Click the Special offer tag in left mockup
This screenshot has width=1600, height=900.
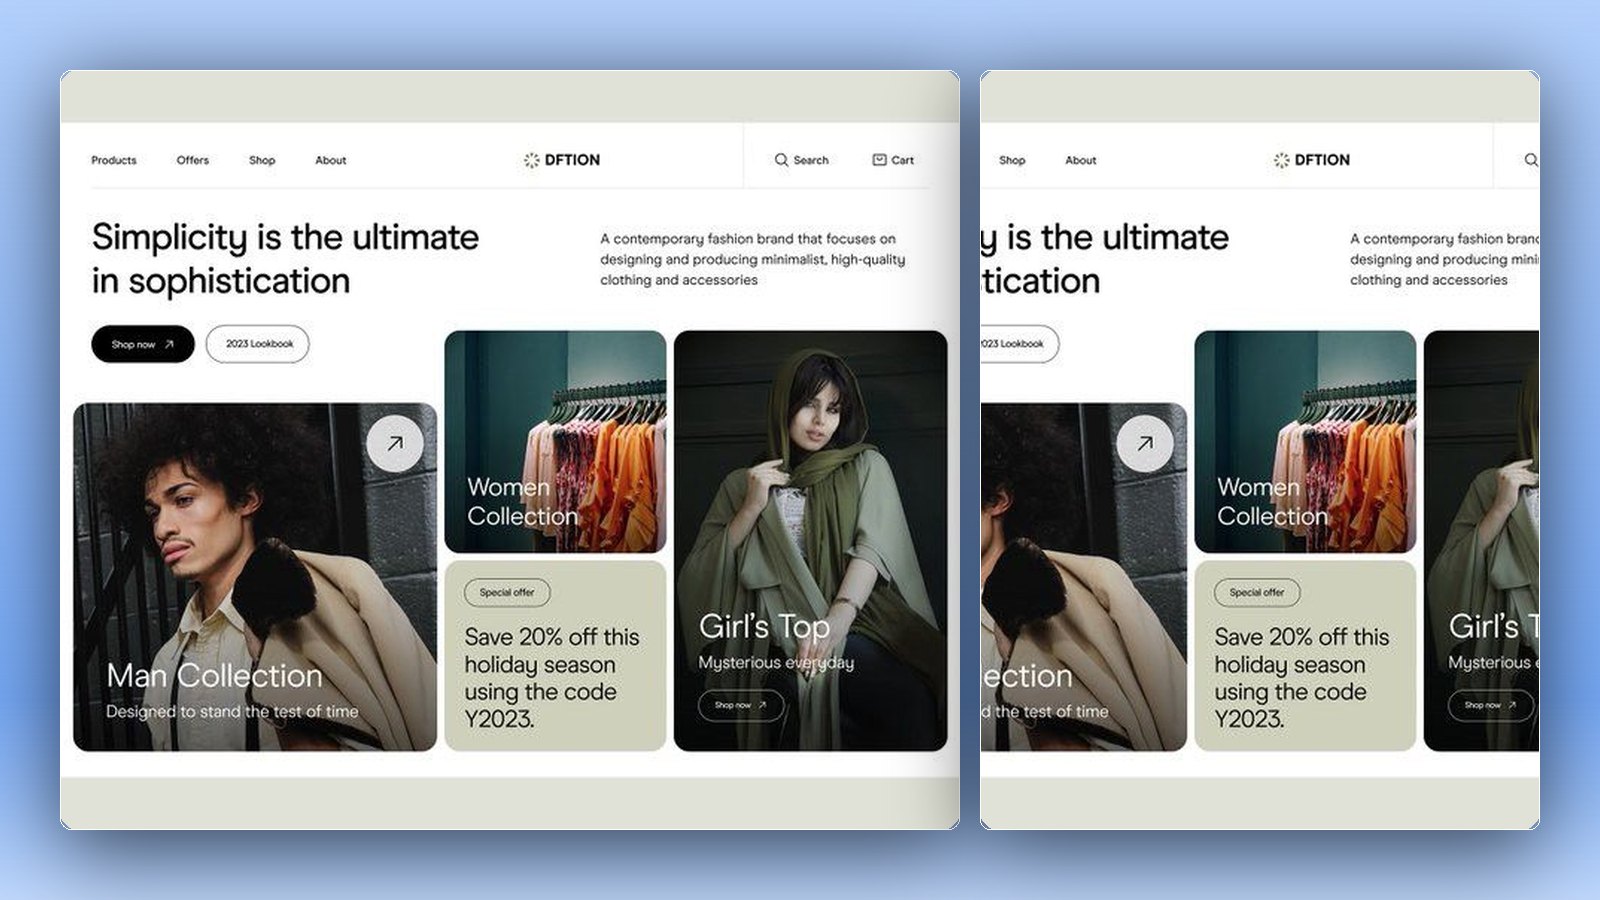507,592
